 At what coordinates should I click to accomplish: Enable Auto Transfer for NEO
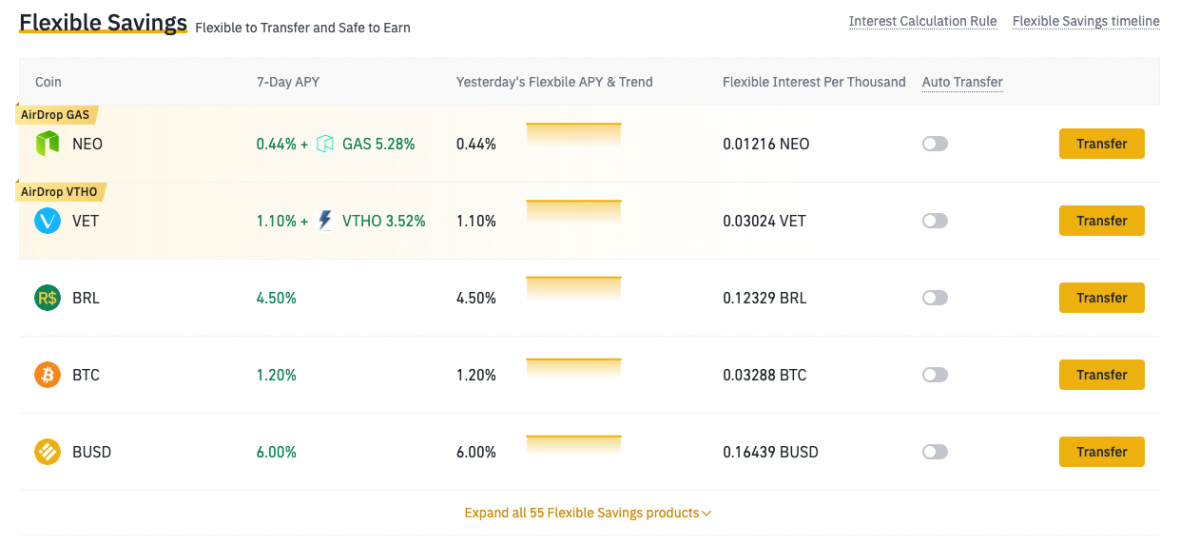click(x=935, y=144)
